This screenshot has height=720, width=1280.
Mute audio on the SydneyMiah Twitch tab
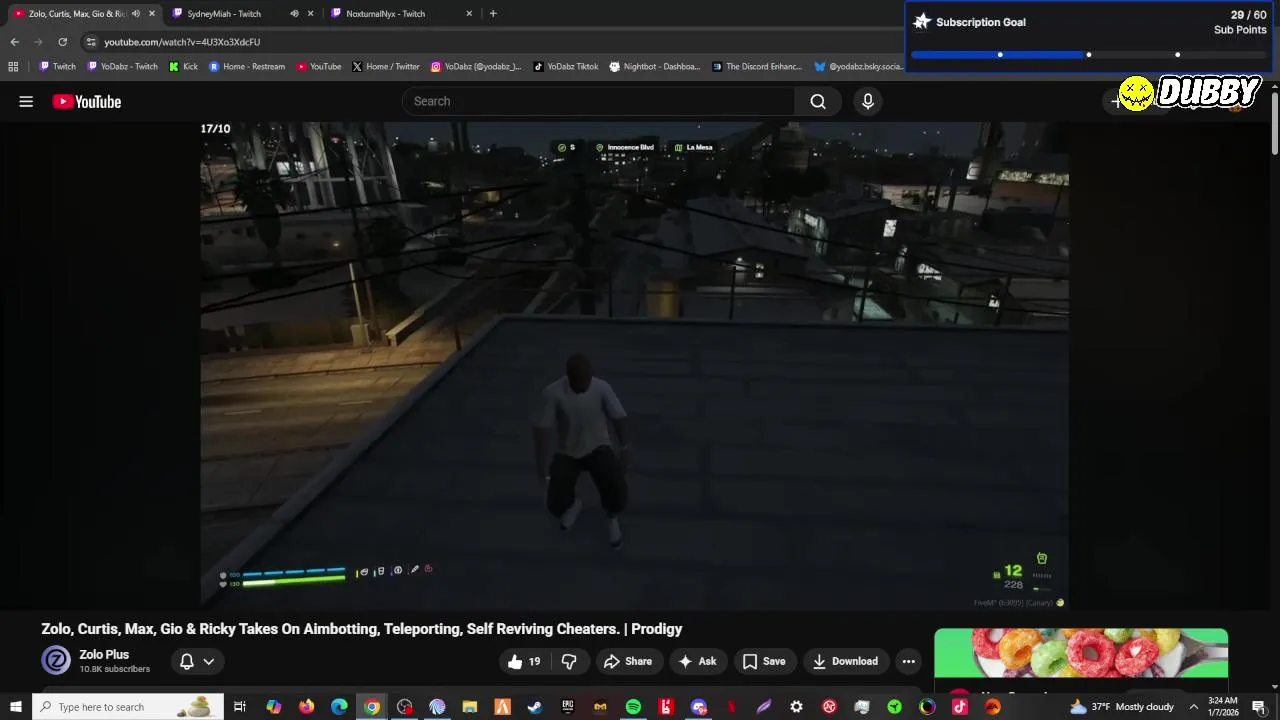point(294,14)
